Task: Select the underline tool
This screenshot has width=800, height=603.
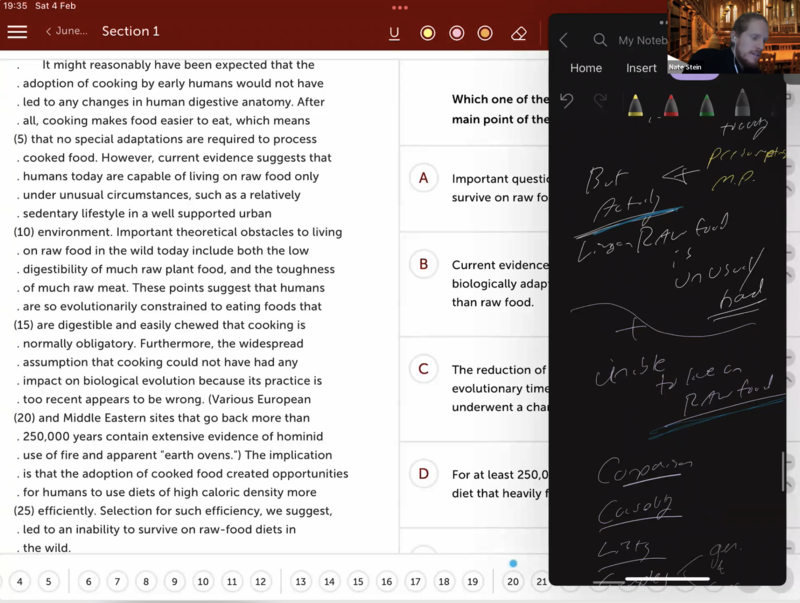Action: [394, 33]
